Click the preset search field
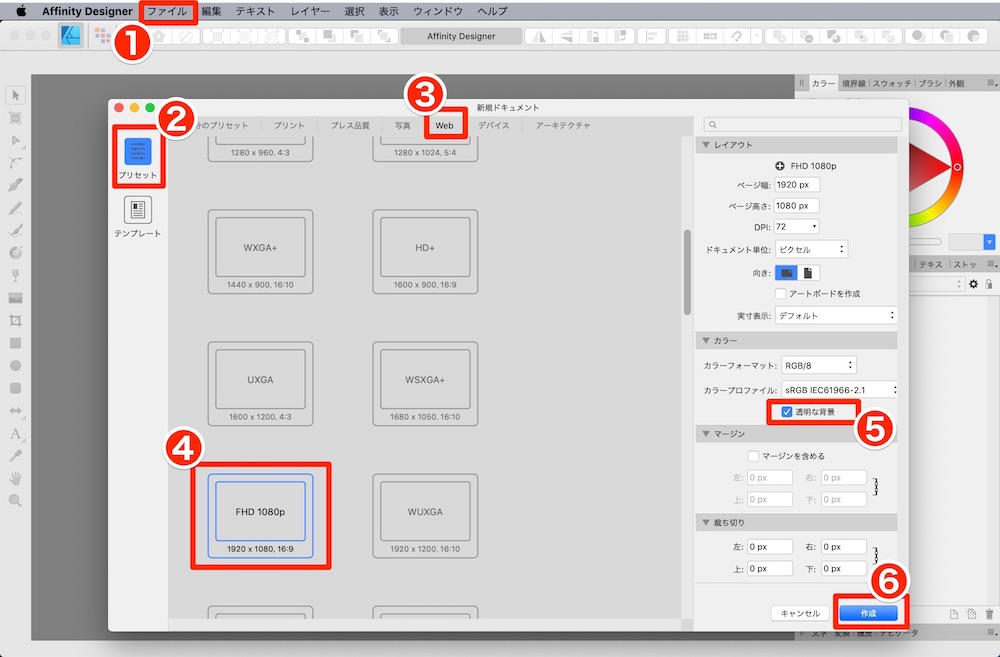The height and width of the screenshot is (657, 1000). coord(803,125)
